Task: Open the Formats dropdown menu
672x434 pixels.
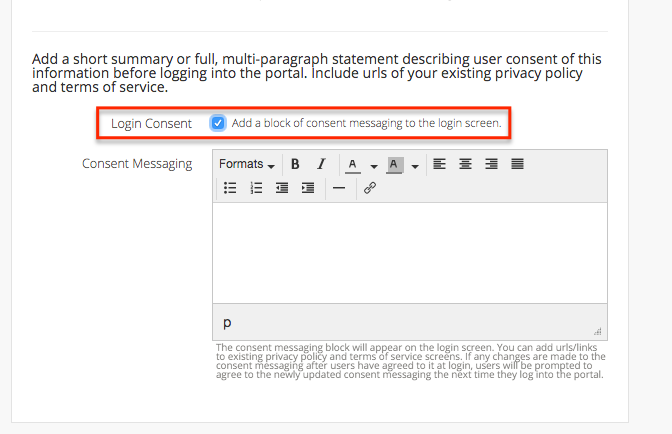Action: 246,164
